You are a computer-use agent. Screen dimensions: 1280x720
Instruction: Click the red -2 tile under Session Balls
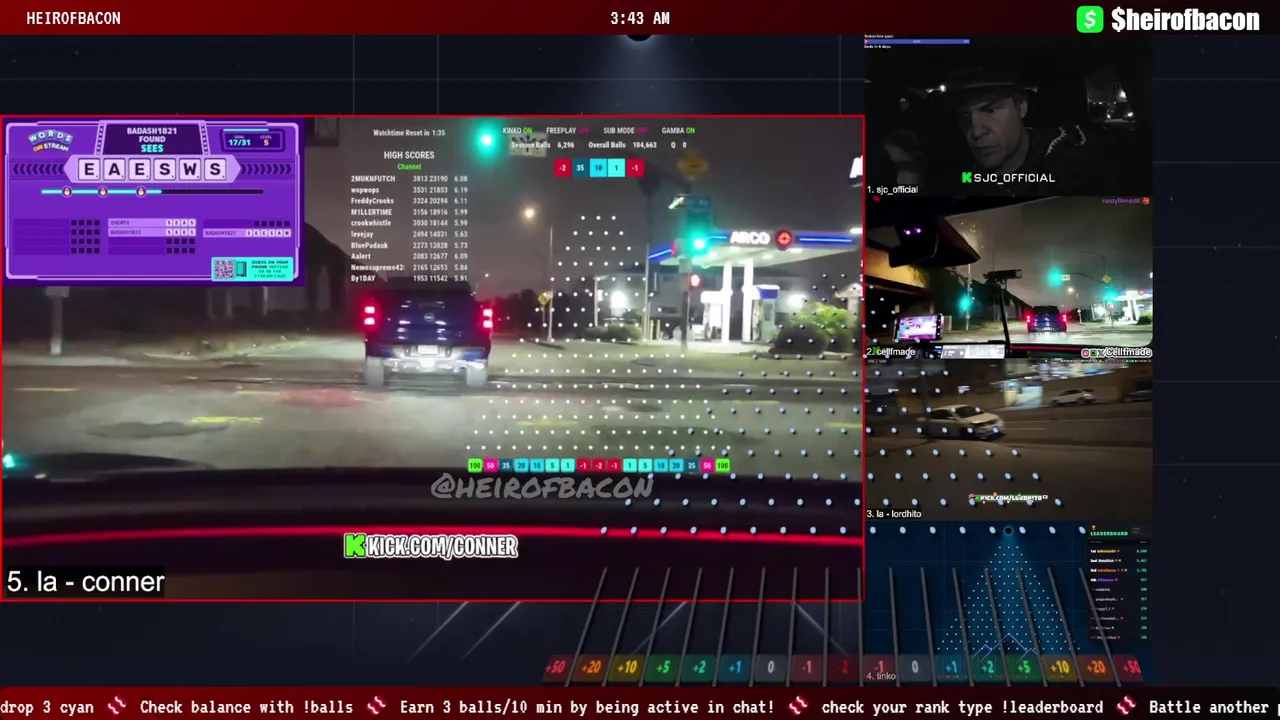562,168
